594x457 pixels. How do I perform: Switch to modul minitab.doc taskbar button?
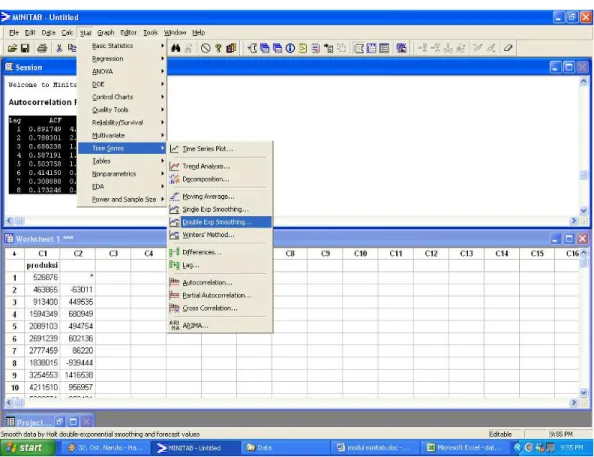tap(374, 448)
